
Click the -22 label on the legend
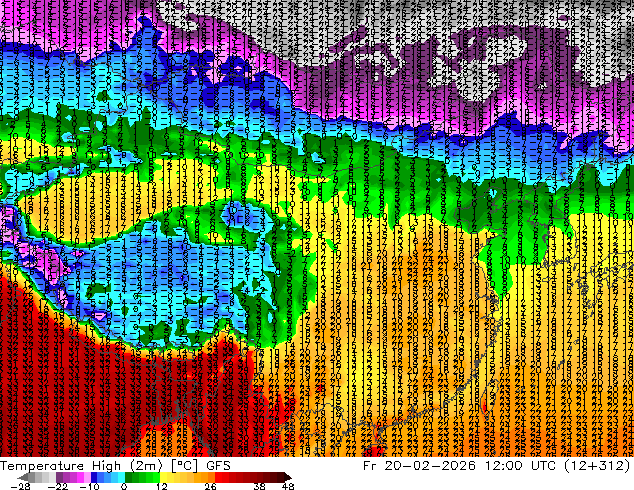58,486
